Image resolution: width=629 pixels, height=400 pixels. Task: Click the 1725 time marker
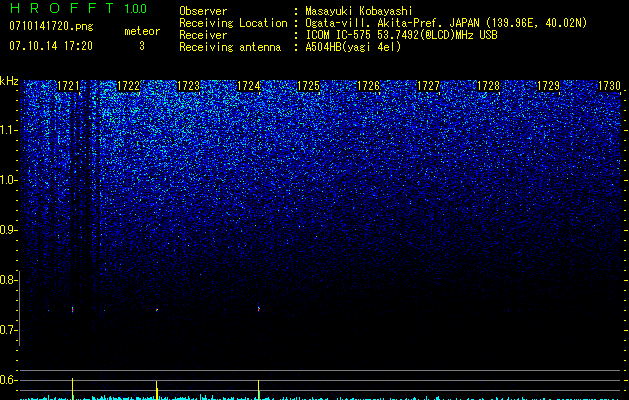point(308,86)
